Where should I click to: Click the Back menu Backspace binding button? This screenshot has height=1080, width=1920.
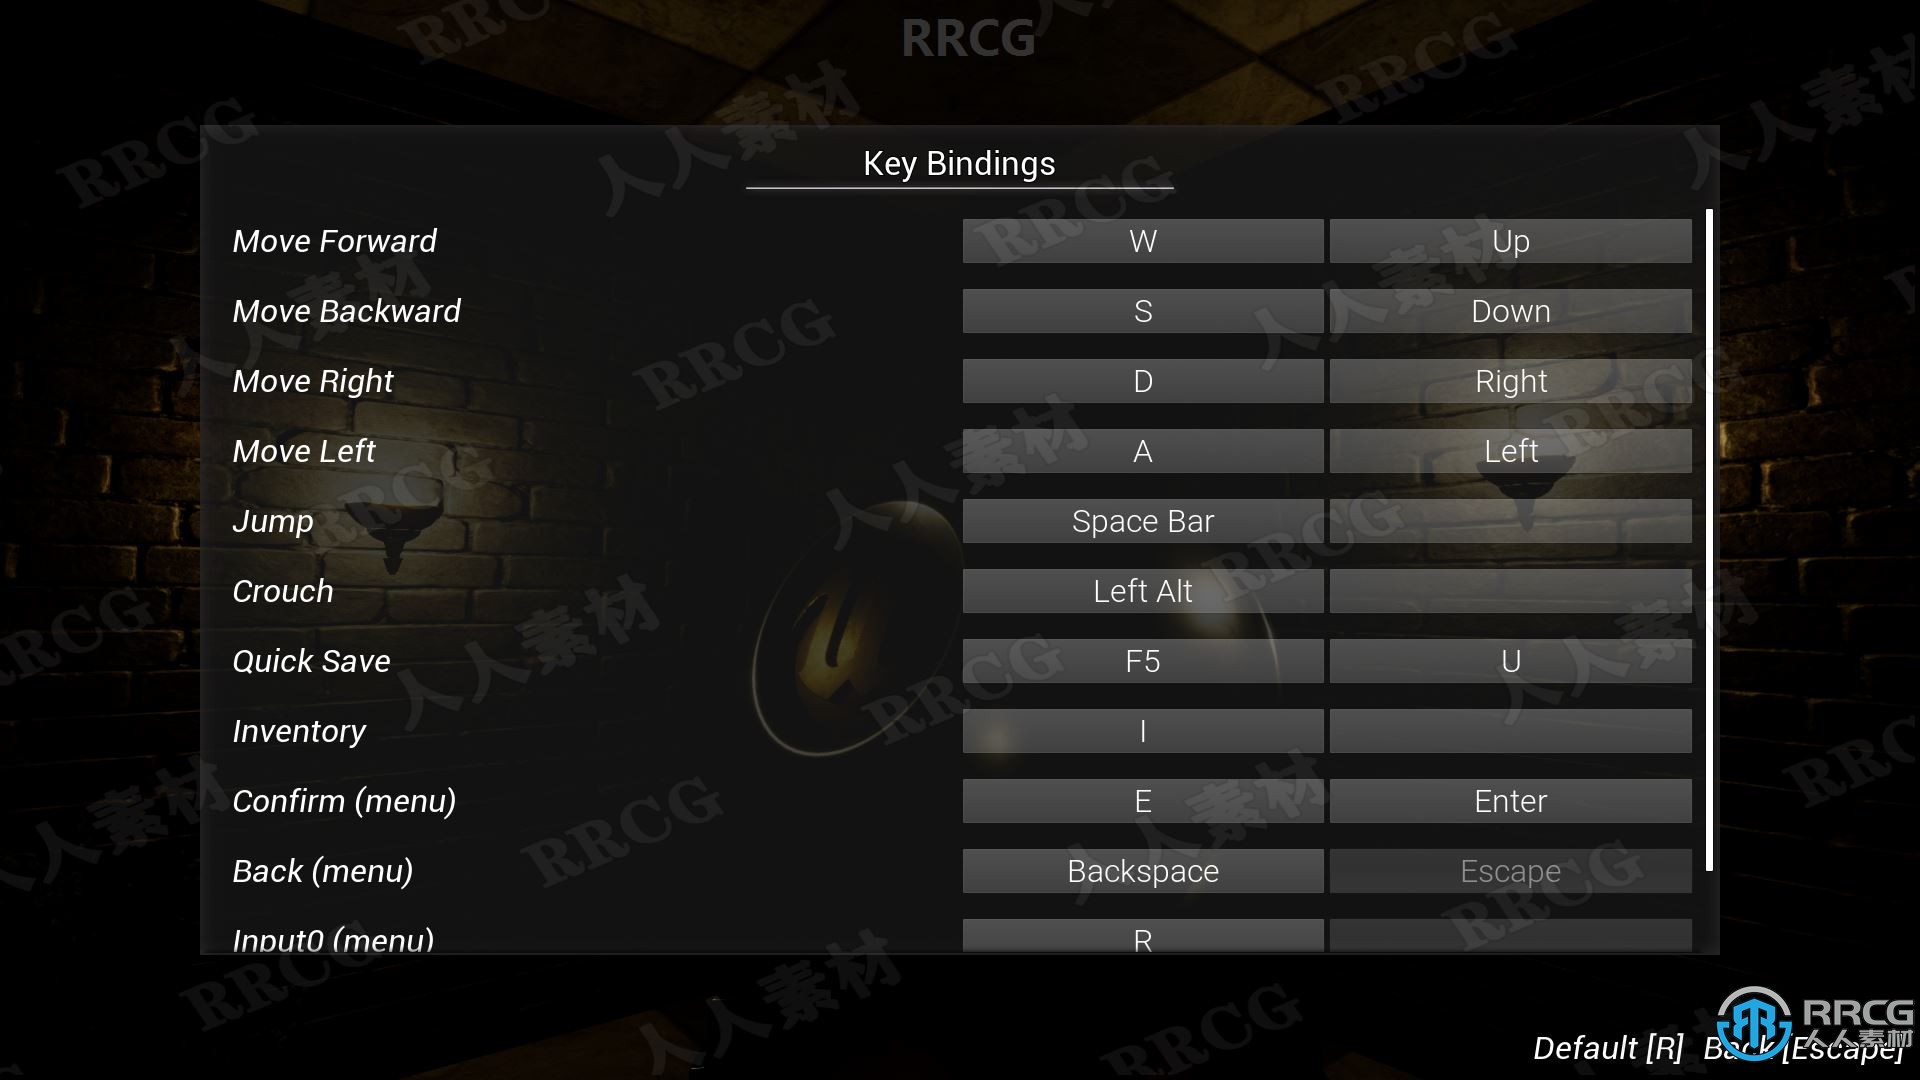(x=1142, y=870)
